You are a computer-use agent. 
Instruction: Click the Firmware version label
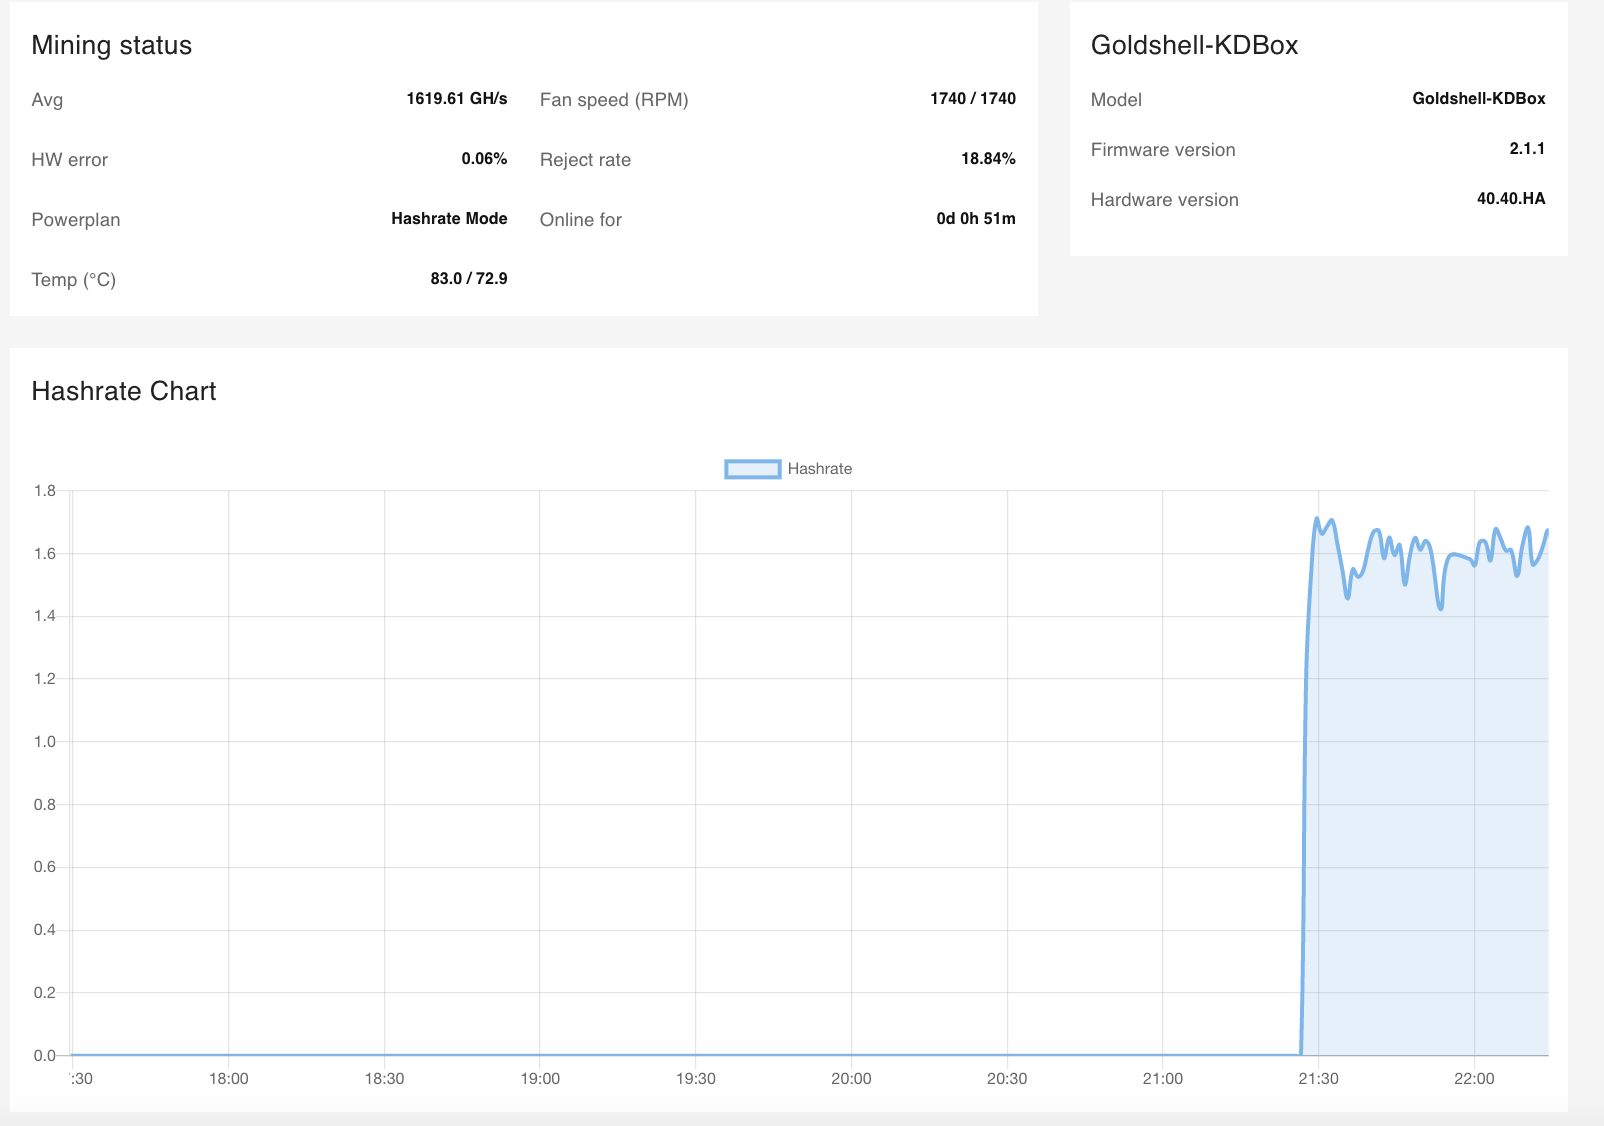point(1163,150)
